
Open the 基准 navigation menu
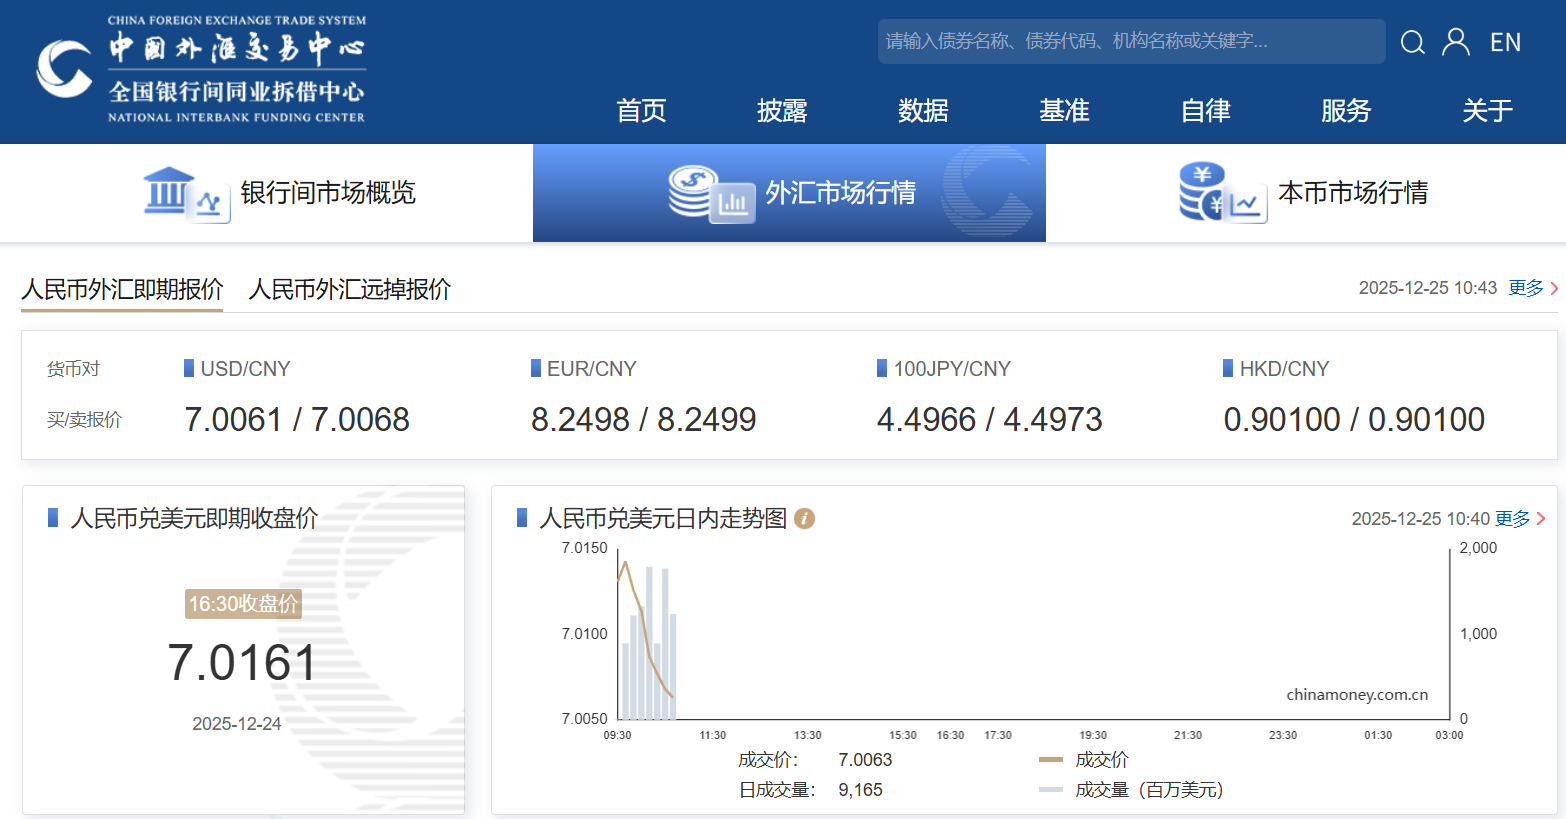(x=1064, y=110)
